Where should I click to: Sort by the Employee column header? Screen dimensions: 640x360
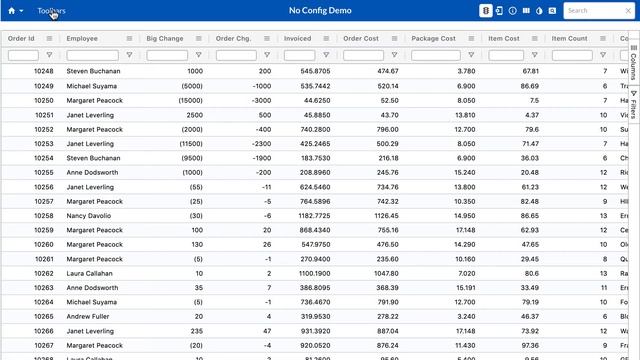coord(82,38)
